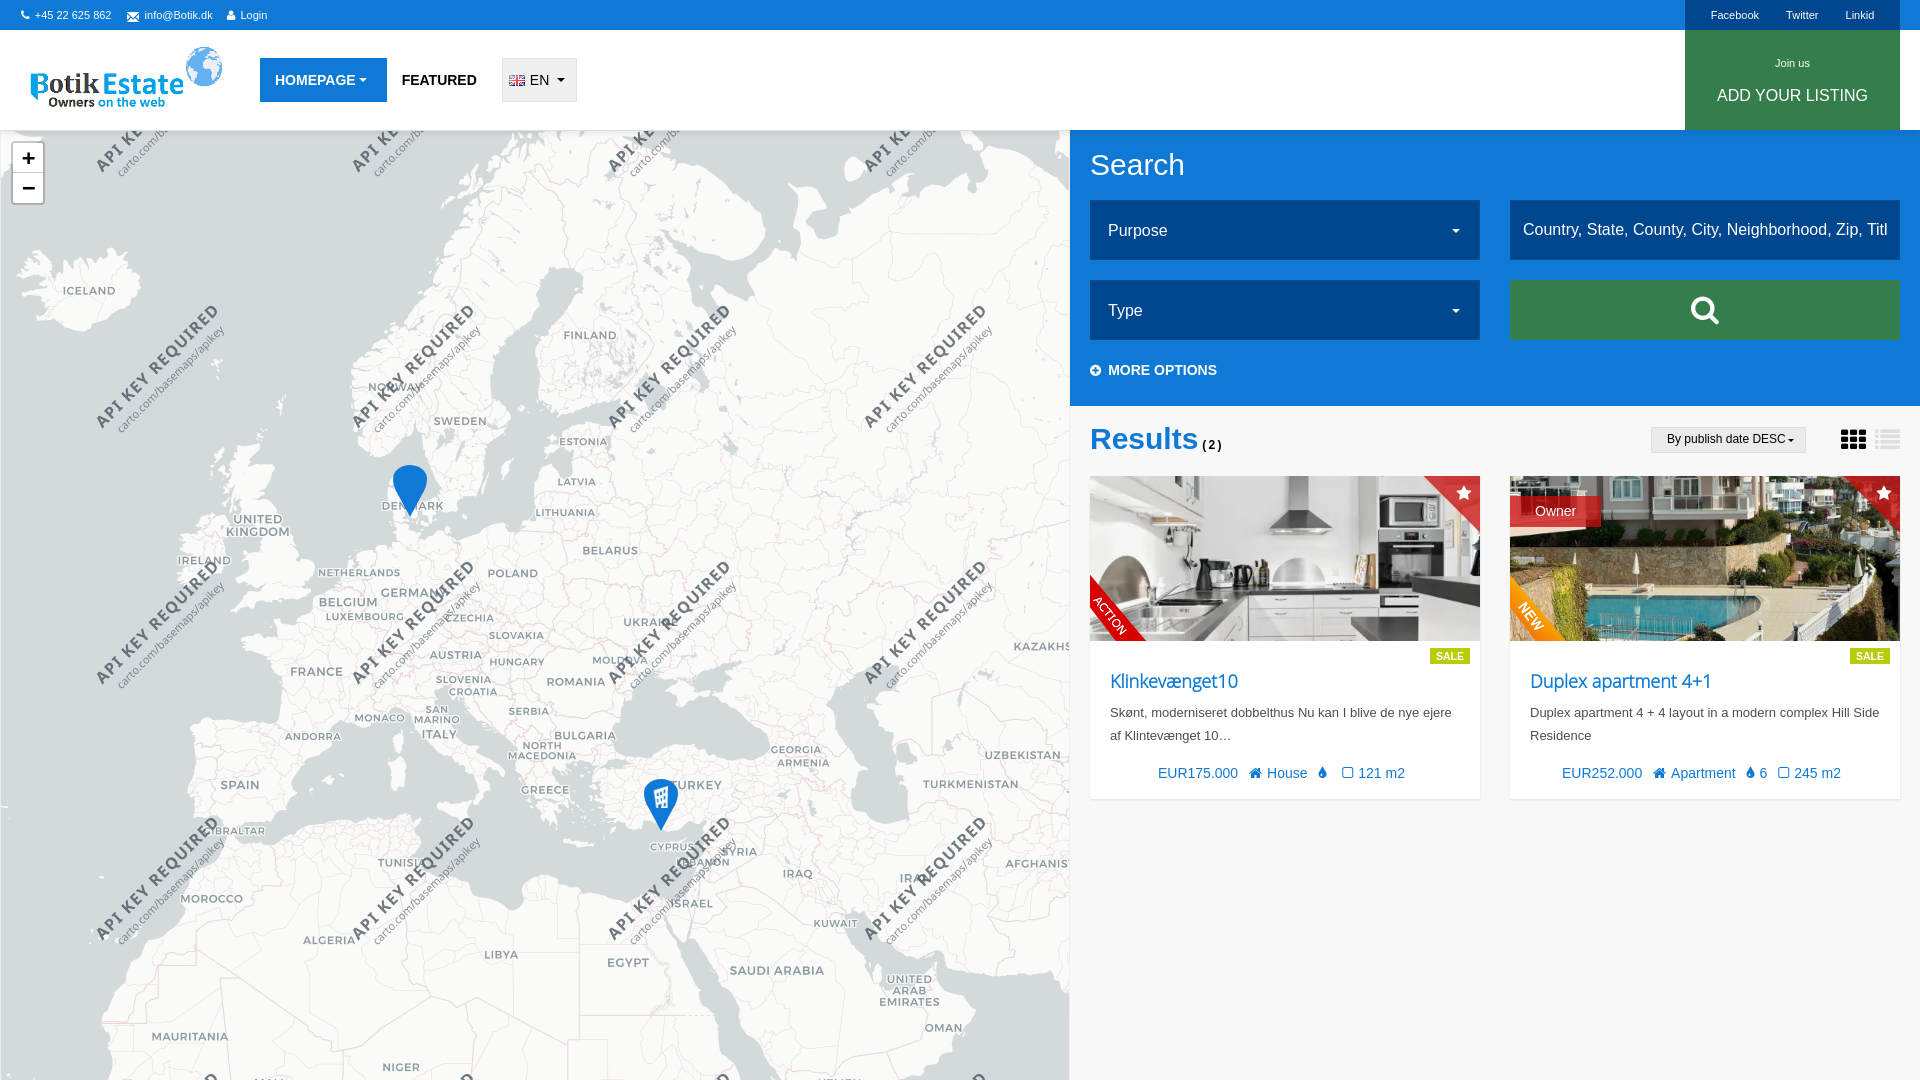Go to the FEATURED menu item
Viewport: 1920px width, 1080px height.
439,80
